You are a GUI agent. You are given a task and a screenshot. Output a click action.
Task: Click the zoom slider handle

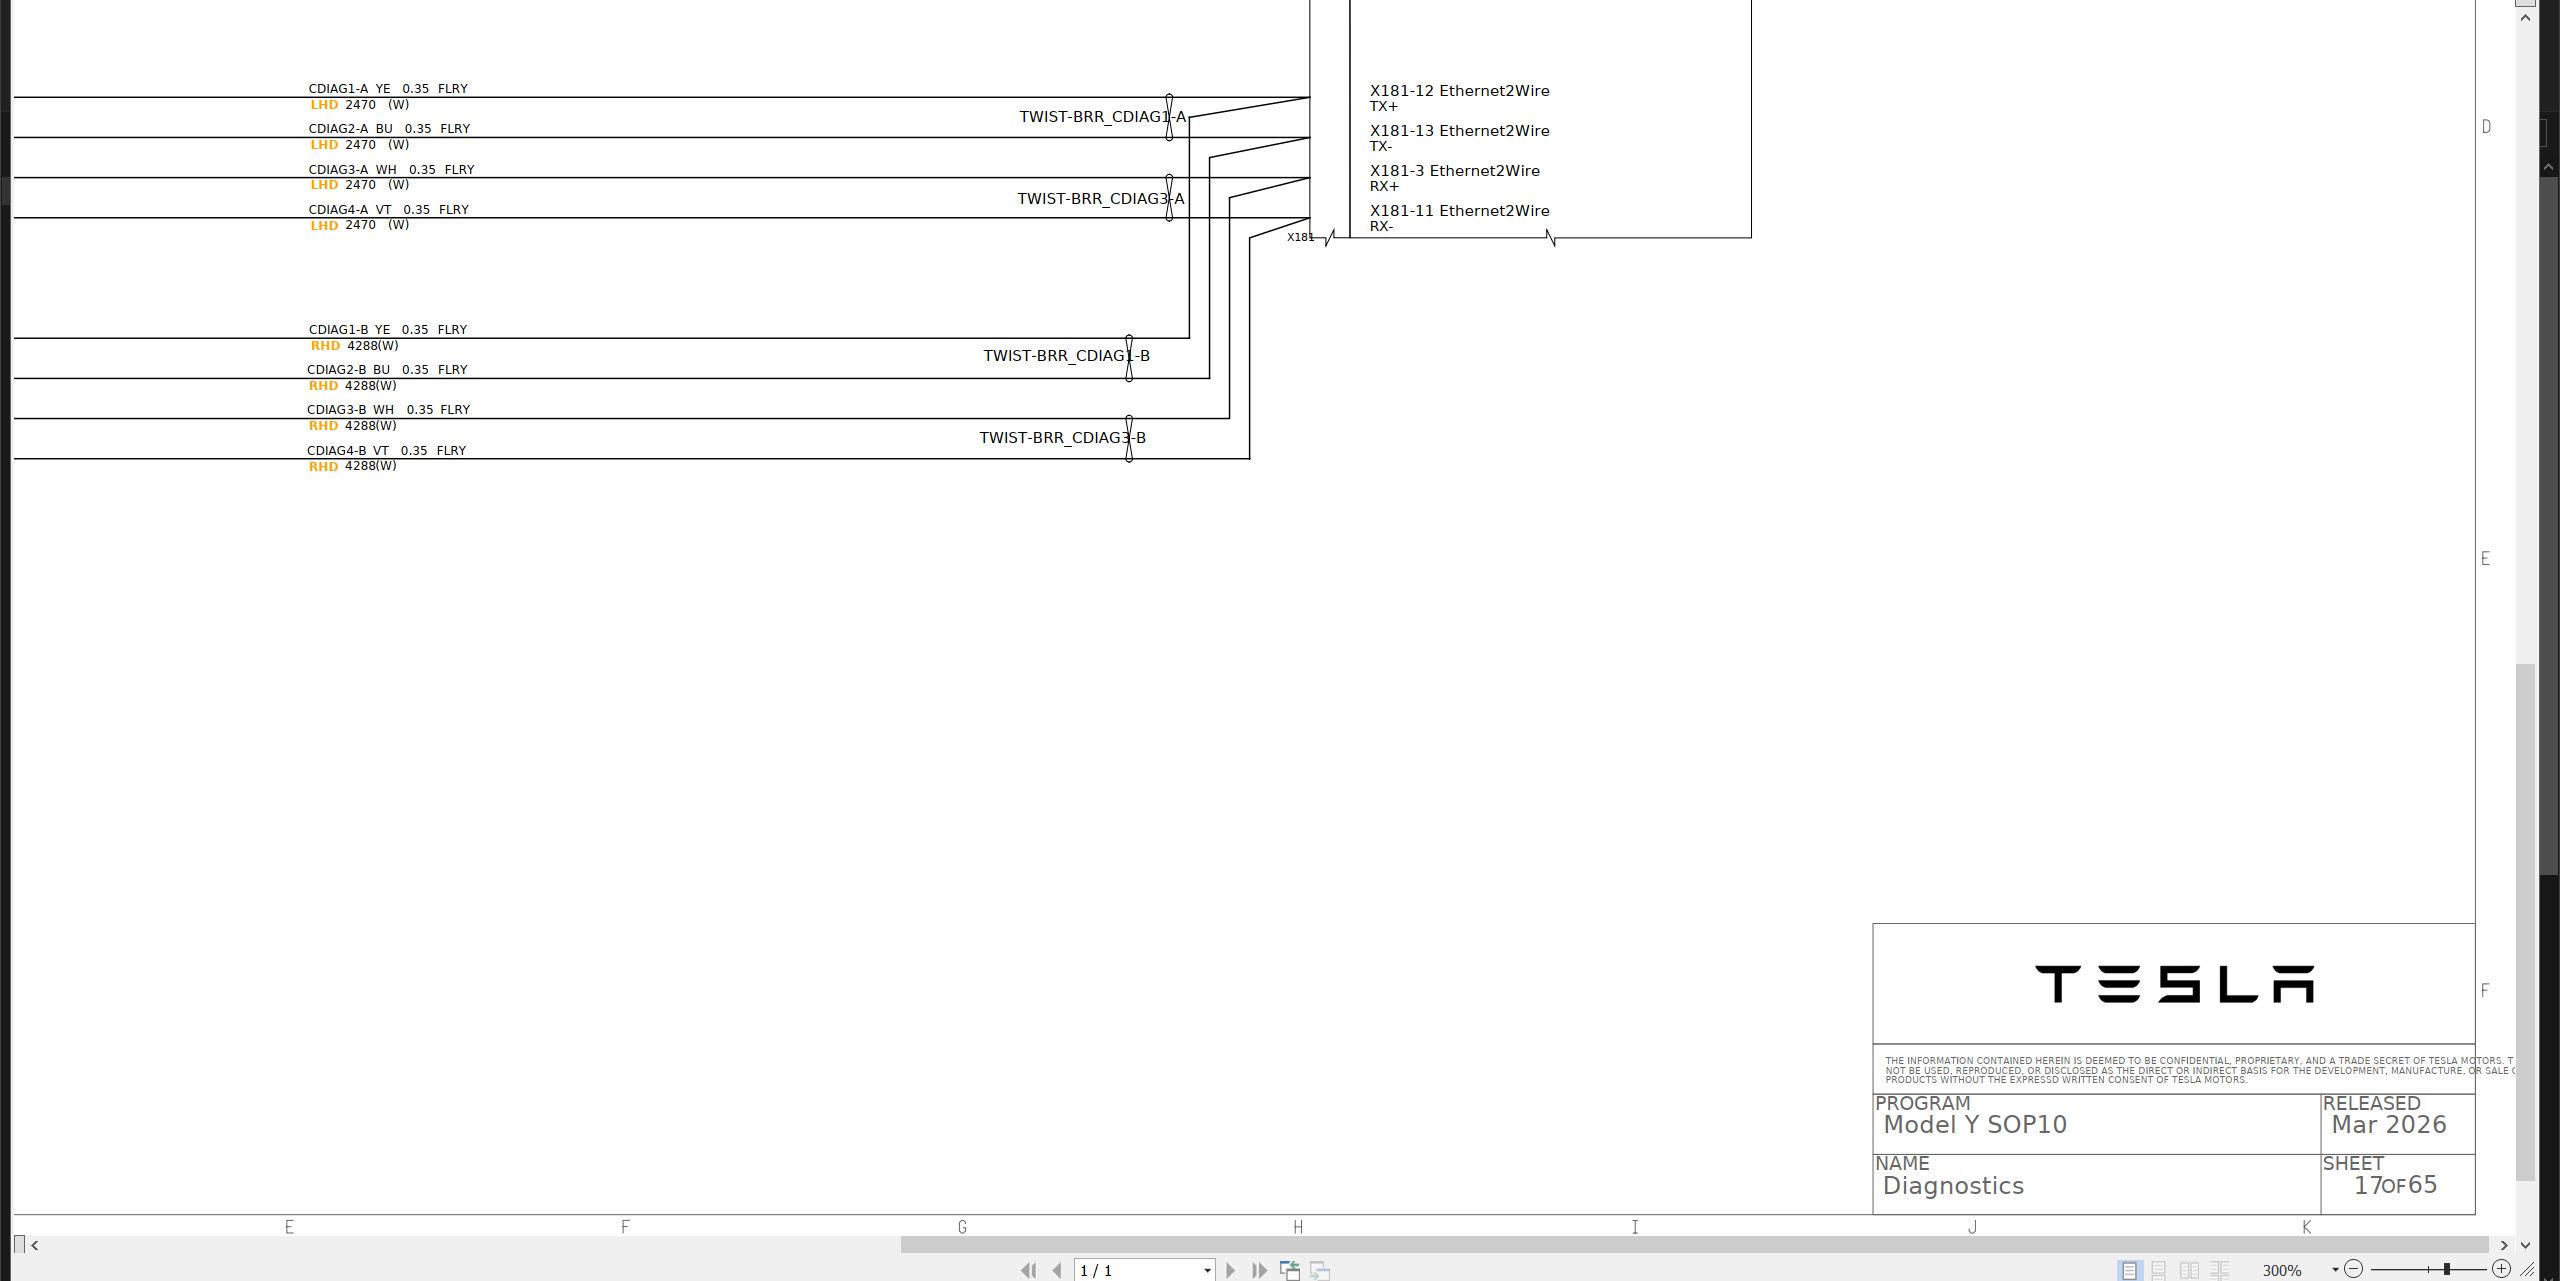pyautogui.click(x=2447, y=1269)
